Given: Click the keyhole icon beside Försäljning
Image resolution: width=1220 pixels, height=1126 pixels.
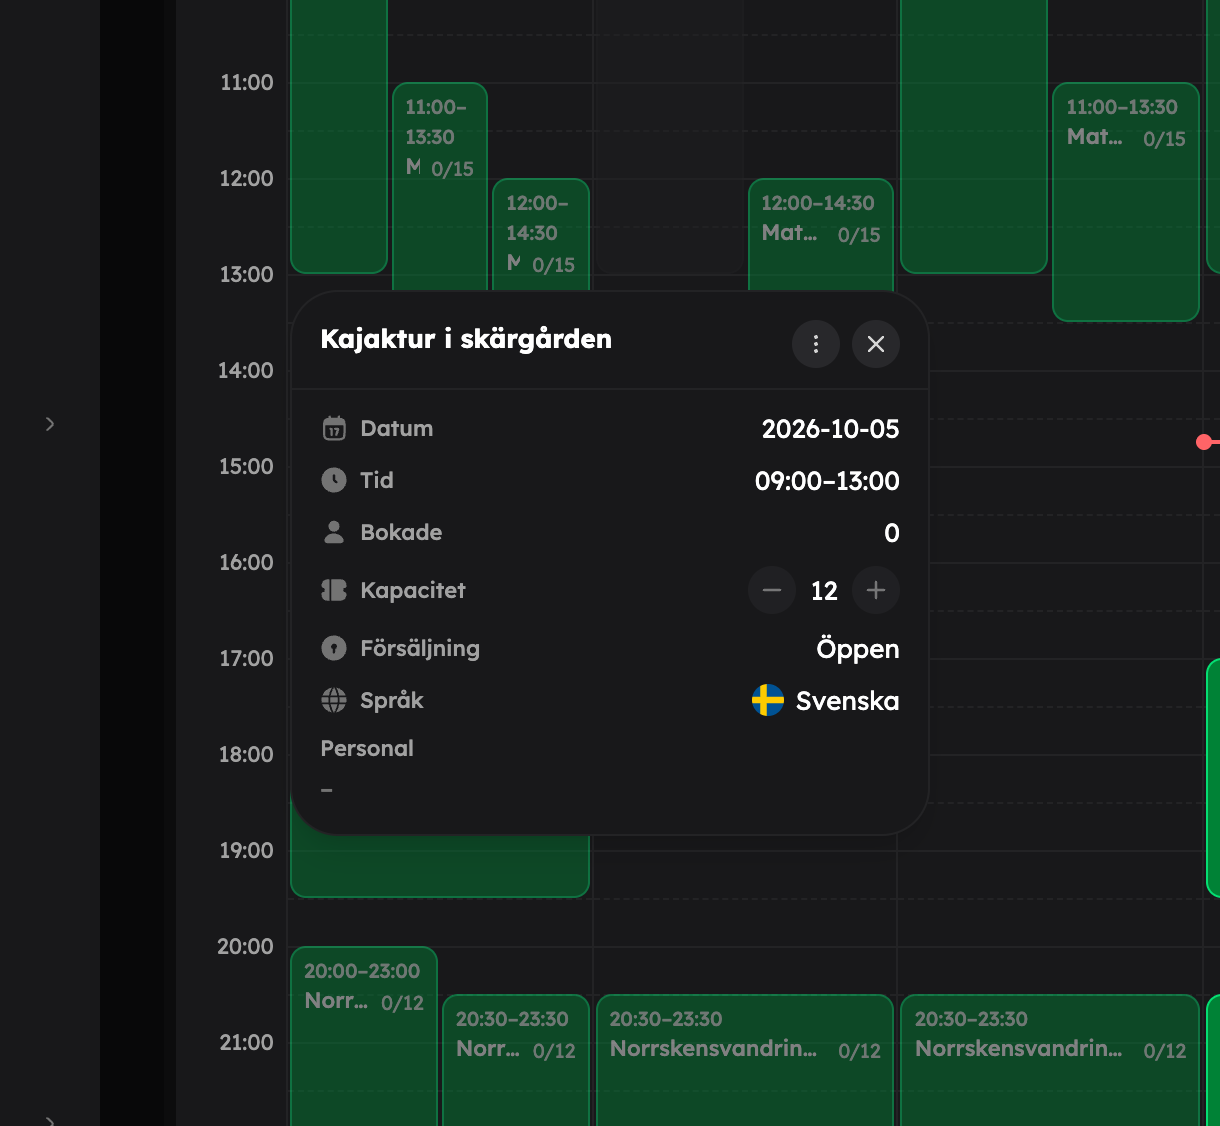Looking at the screenshot, I should [x=334, y=648].
